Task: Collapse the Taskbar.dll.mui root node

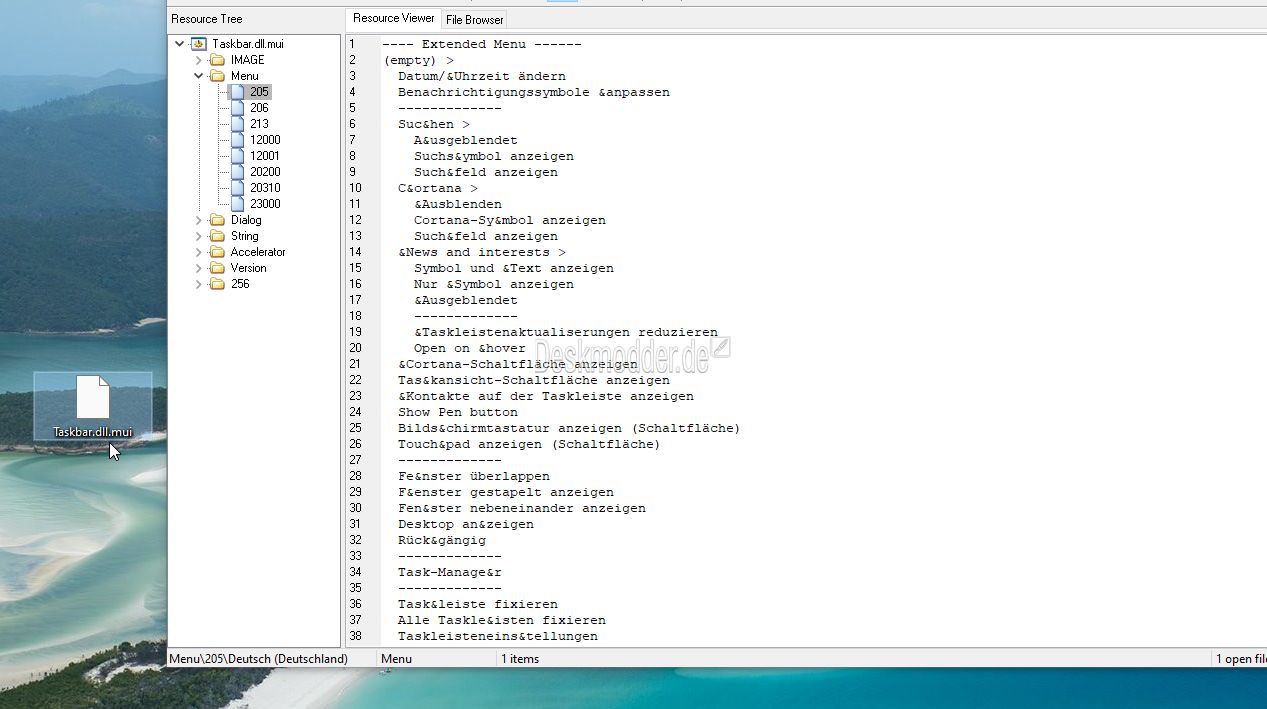Action: (x=179, y=44)
